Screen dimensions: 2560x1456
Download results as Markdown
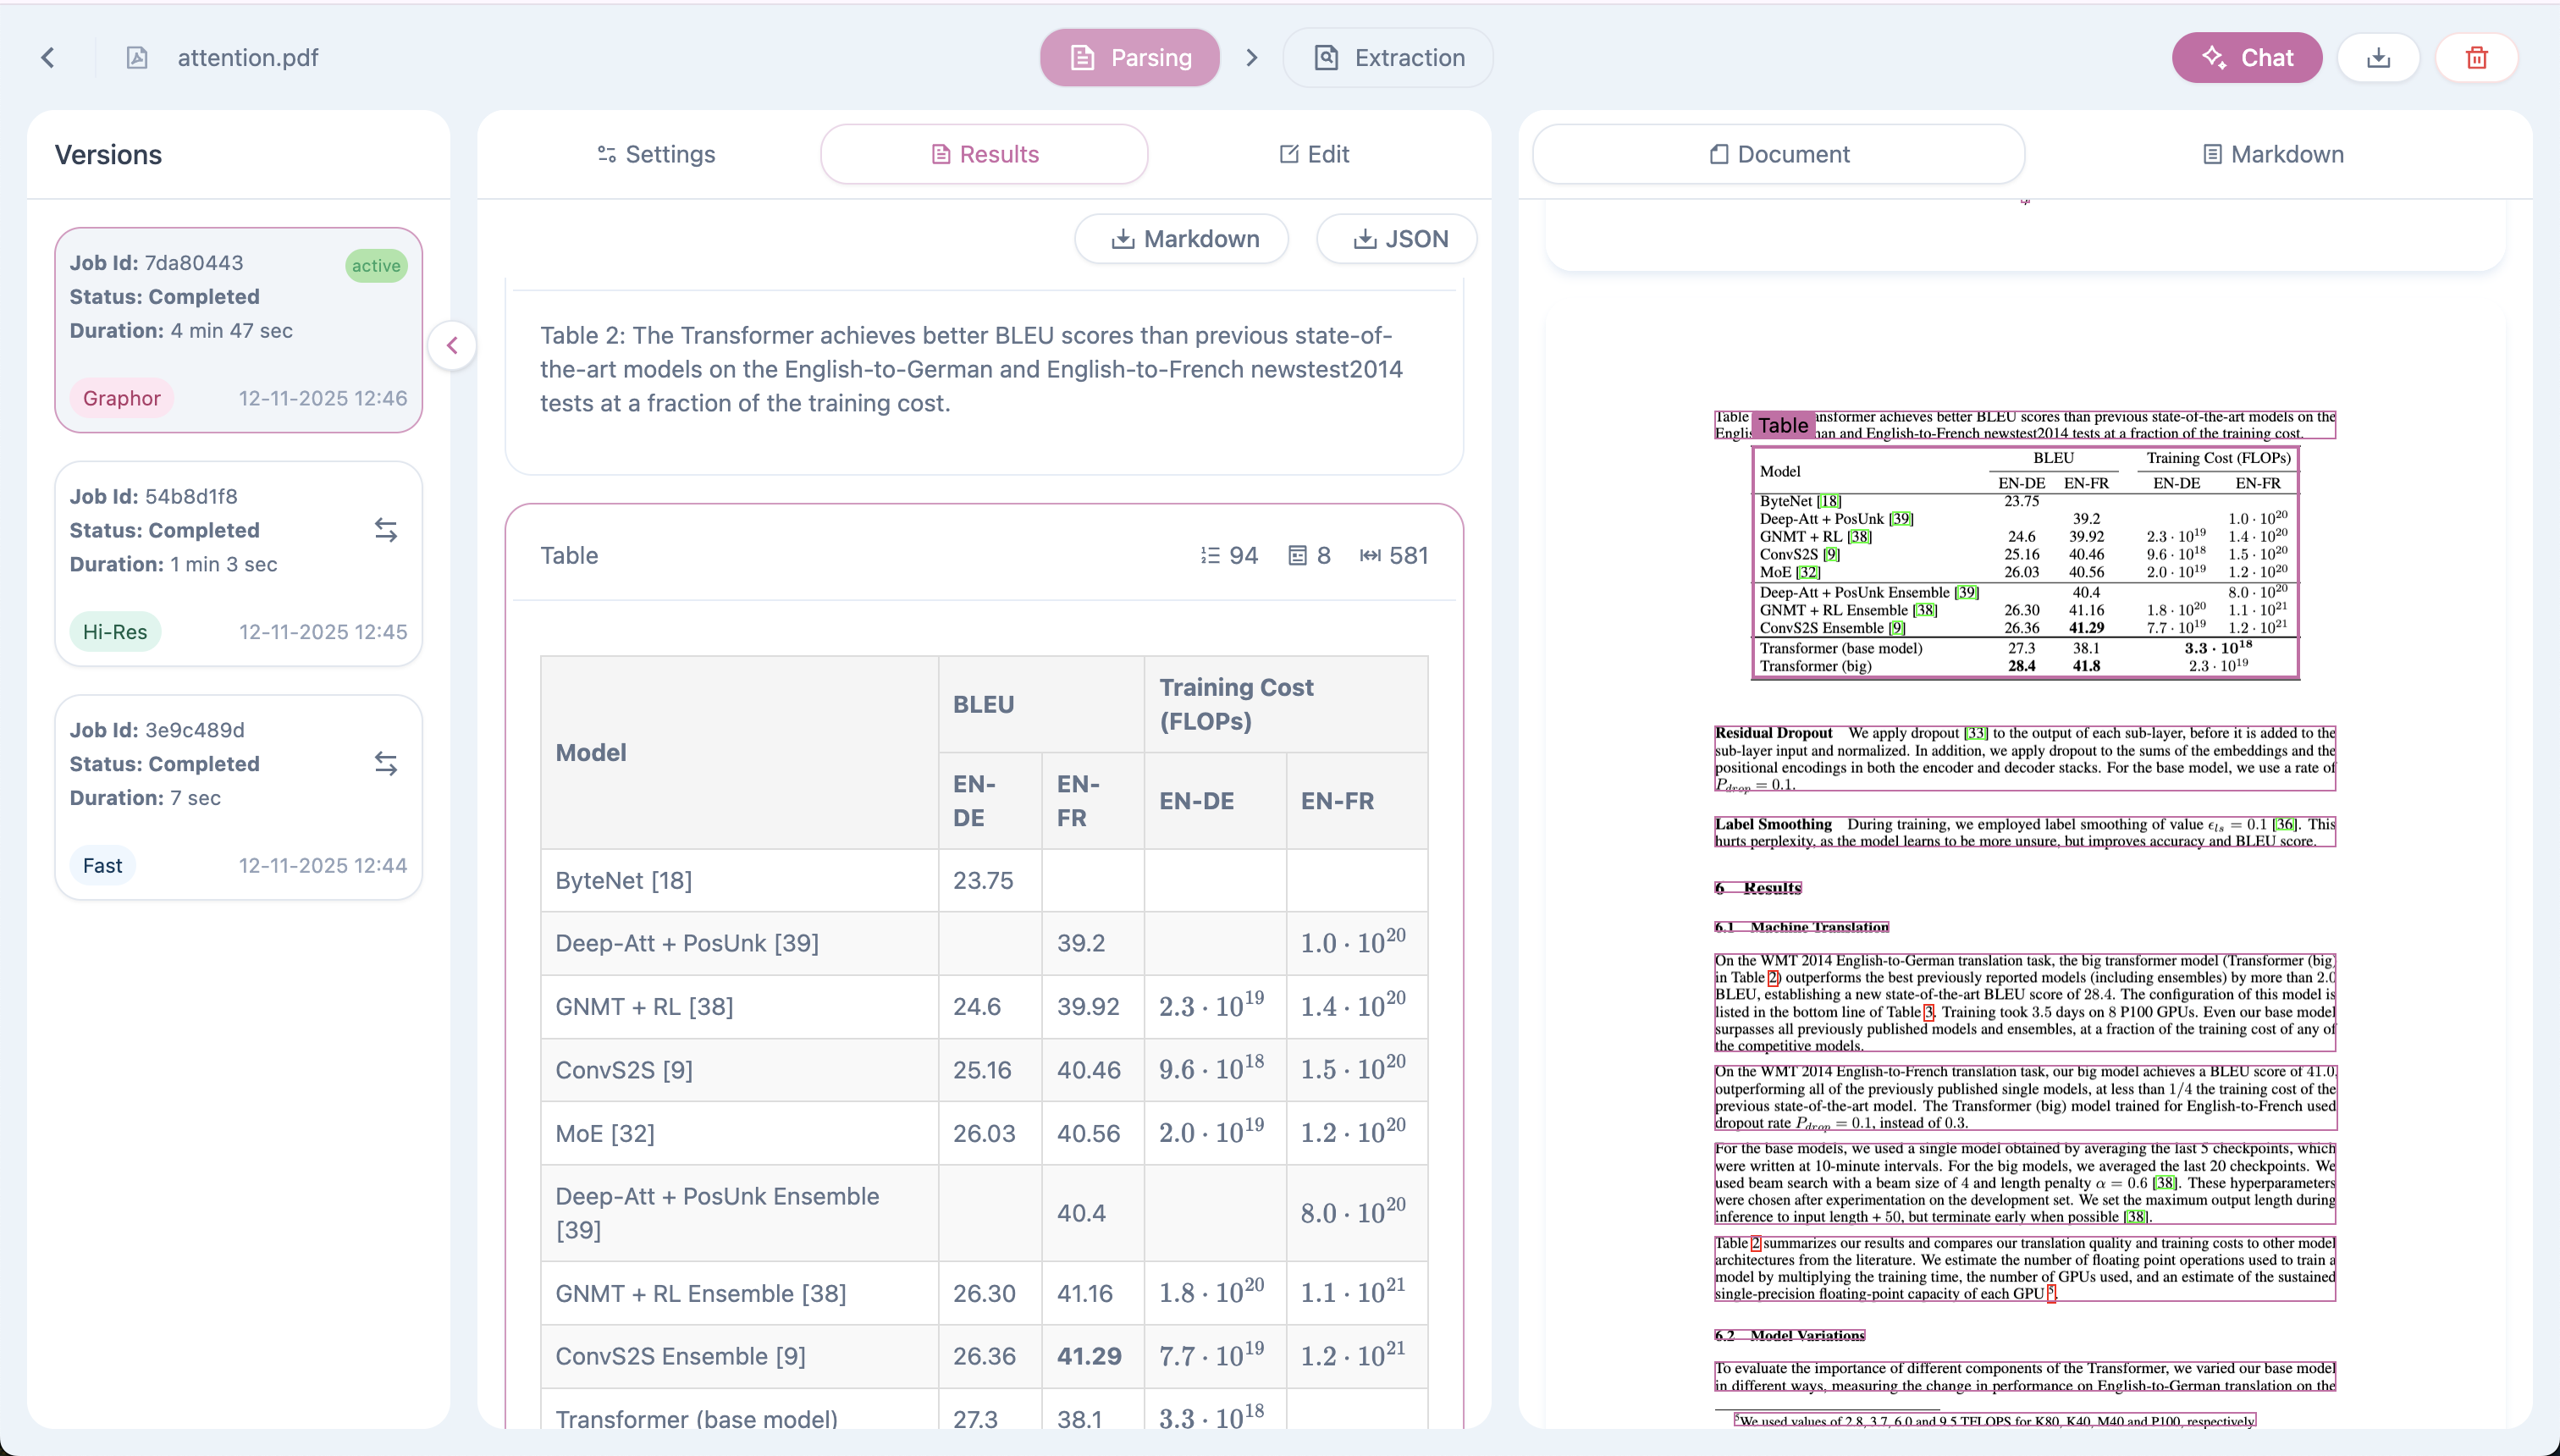(x=1182, y=239)
